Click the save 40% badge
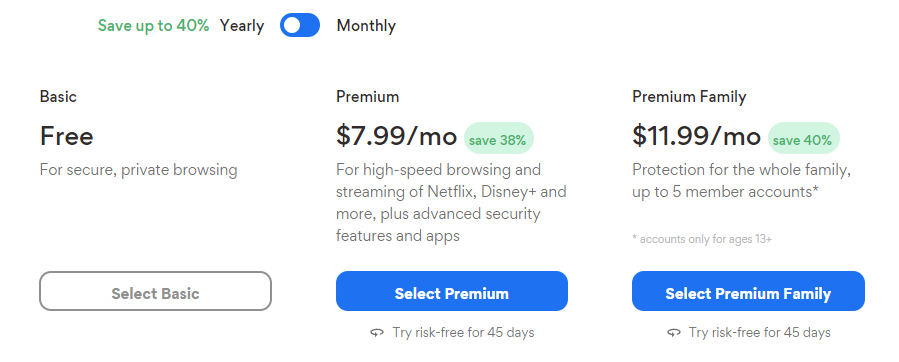 click(x=803, y=138)
